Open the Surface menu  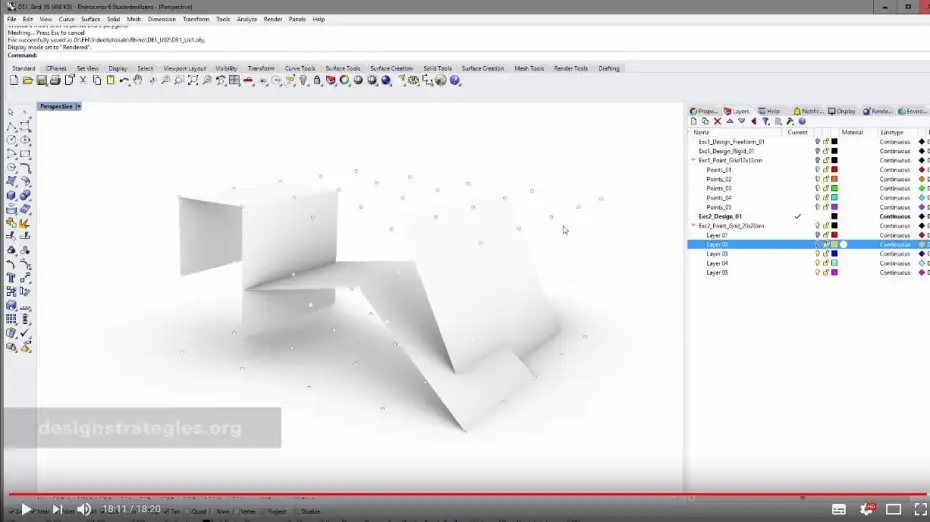pos(91,19)
